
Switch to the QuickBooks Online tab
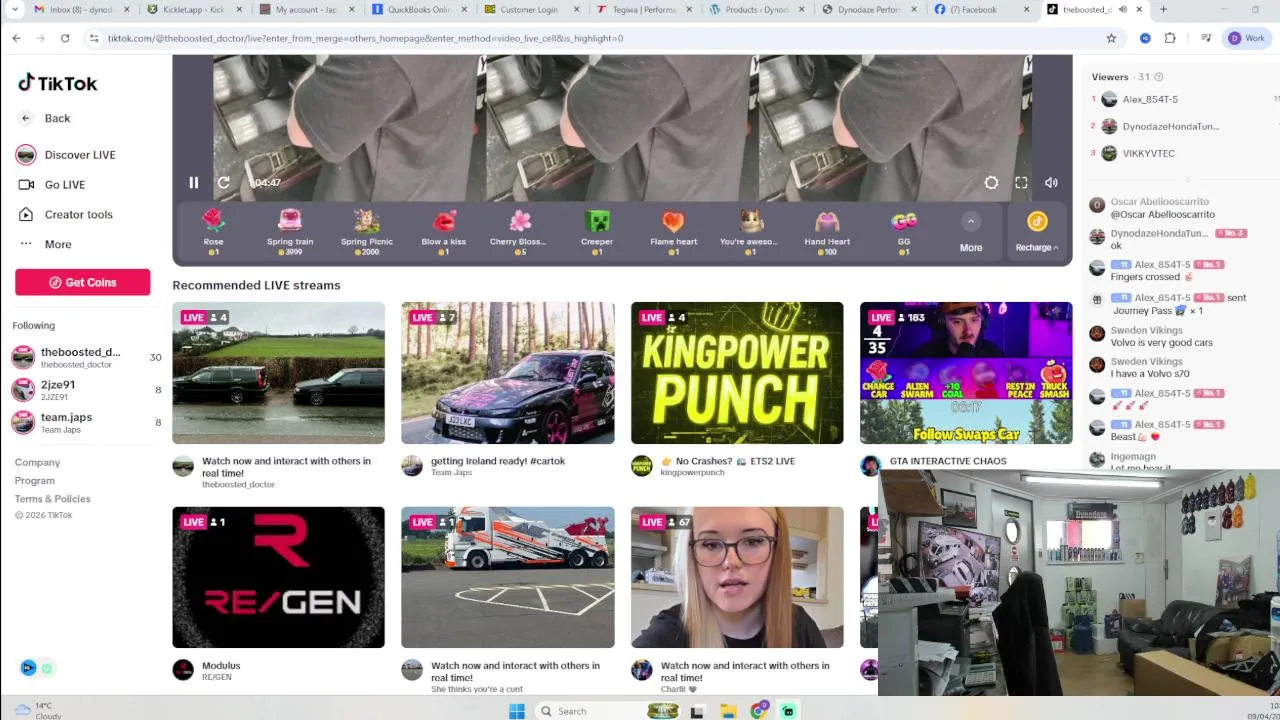(420, 10)
